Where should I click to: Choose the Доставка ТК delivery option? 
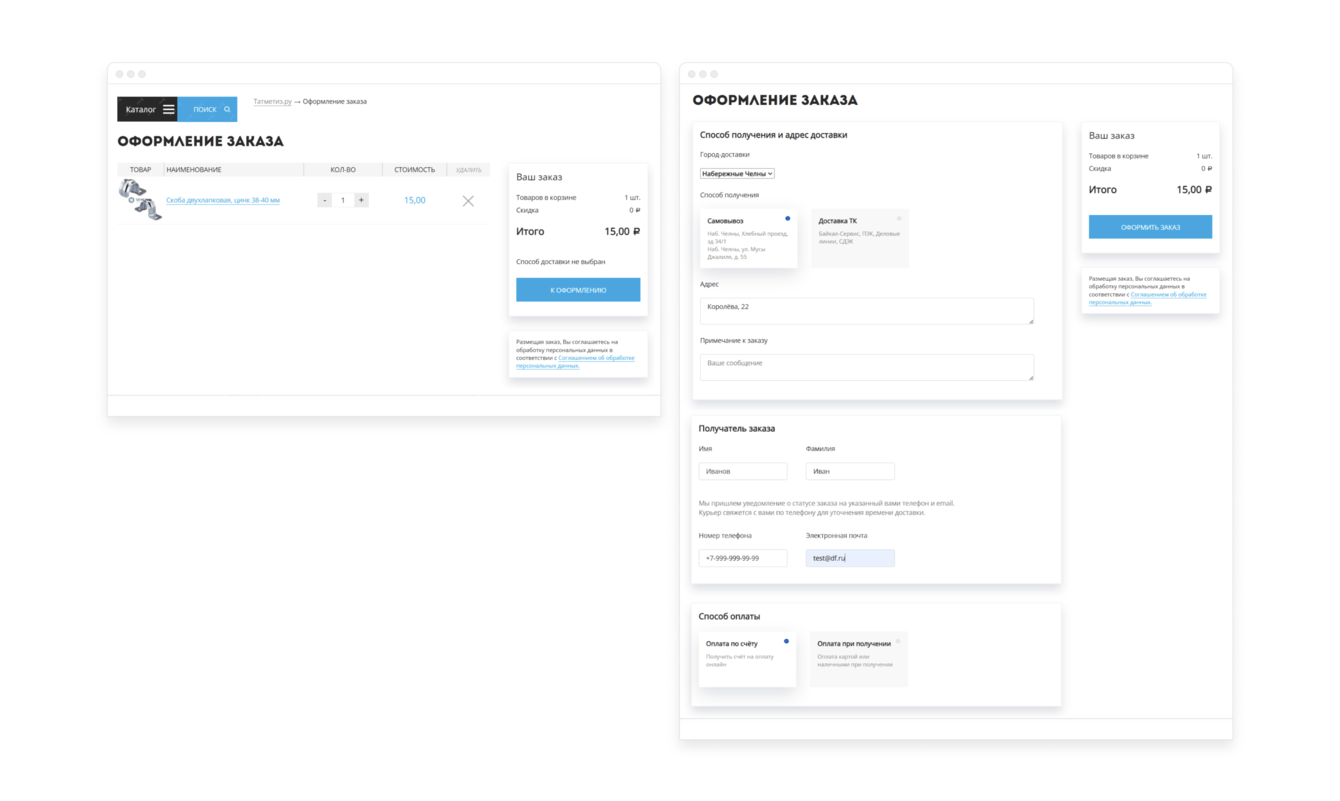(x=859, y=239)
